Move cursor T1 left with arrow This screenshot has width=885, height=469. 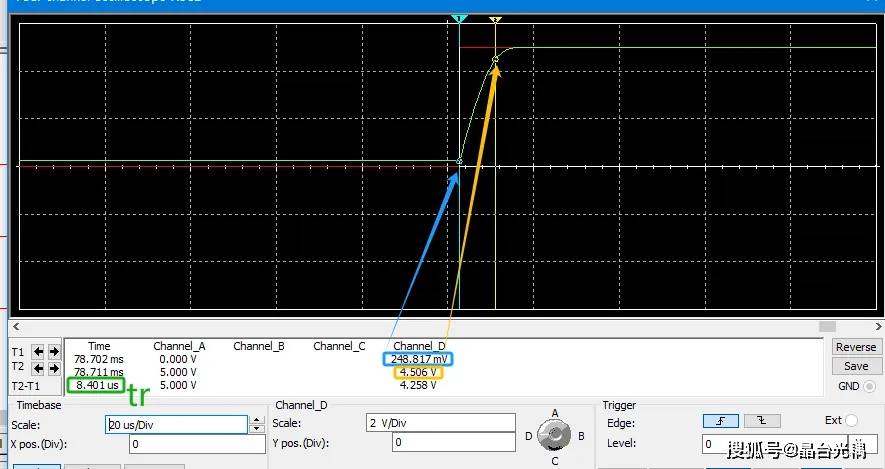point(38,352)
